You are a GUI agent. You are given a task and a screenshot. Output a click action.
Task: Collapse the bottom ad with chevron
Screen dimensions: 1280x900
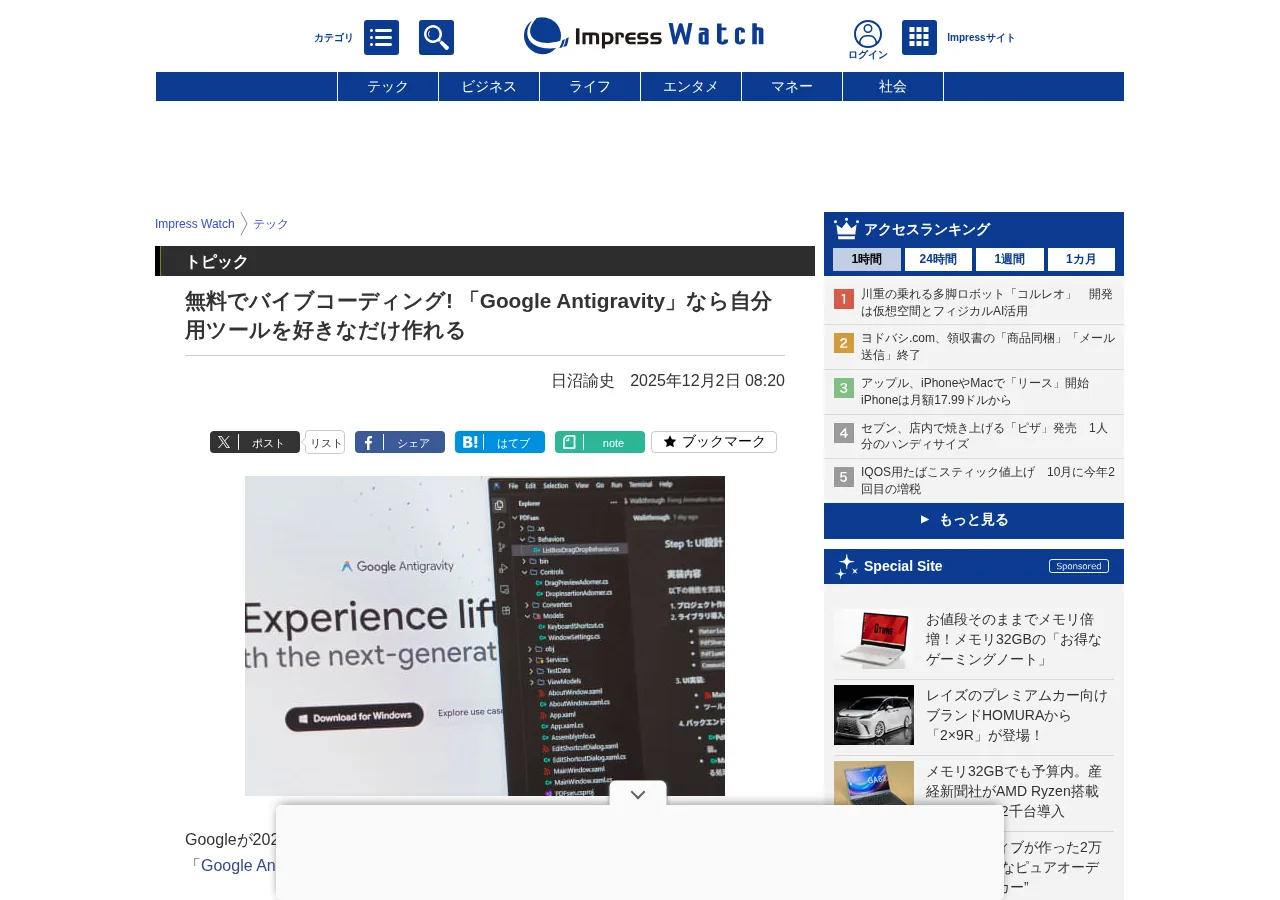[638, 794]
